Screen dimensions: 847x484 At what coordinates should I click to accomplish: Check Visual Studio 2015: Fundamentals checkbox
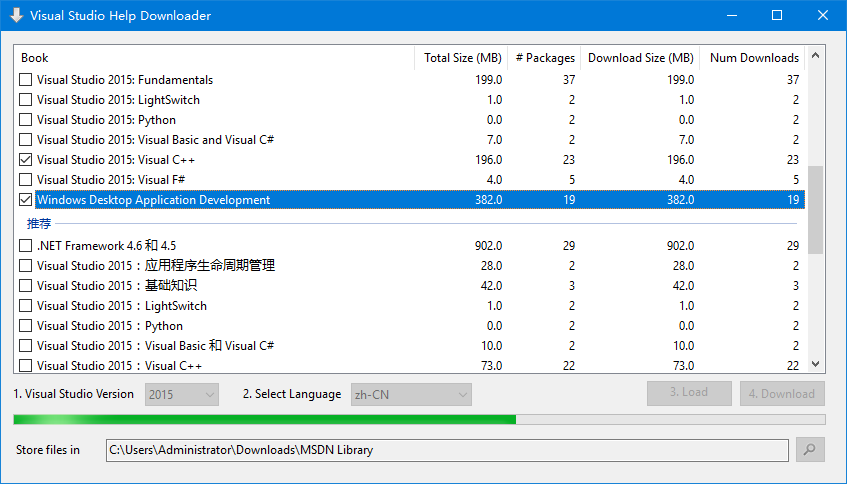pos(25,79)
